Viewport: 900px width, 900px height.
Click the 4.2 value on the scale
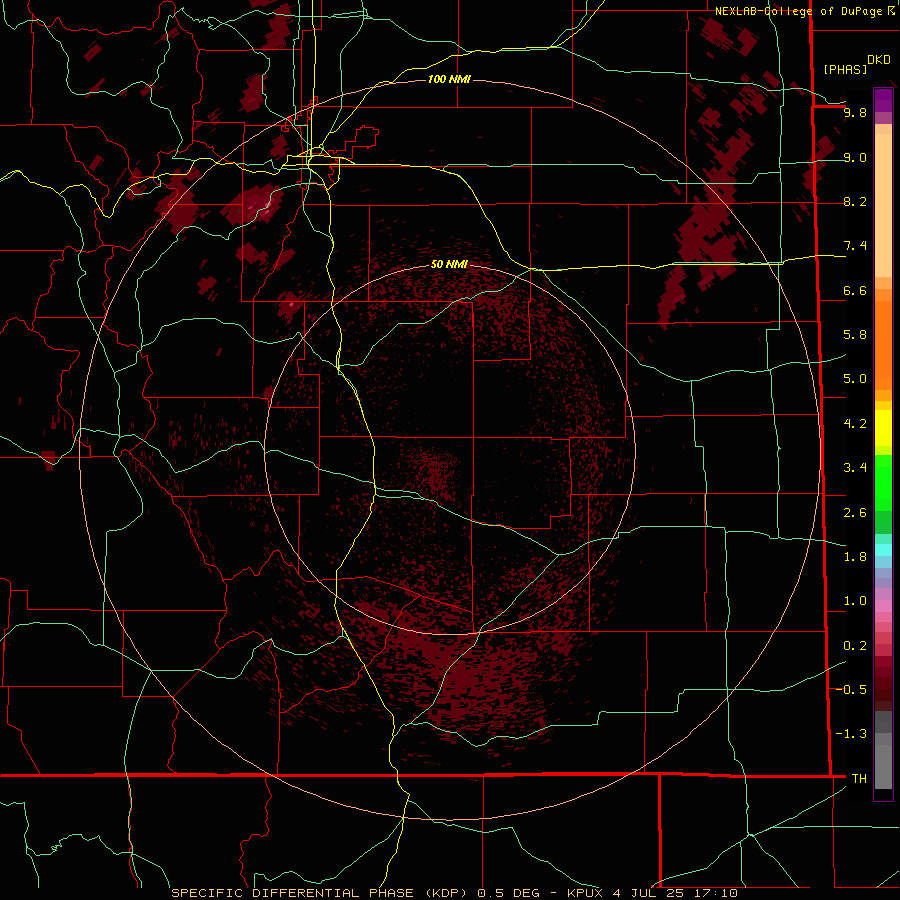[x=855, y=424]
